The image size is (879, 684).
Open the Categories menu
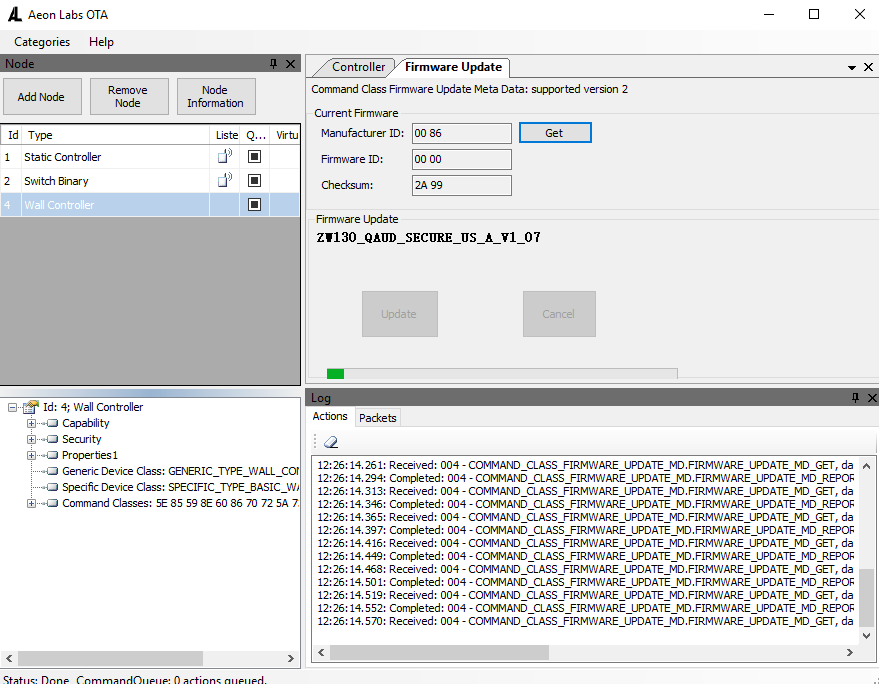point(42,41)
